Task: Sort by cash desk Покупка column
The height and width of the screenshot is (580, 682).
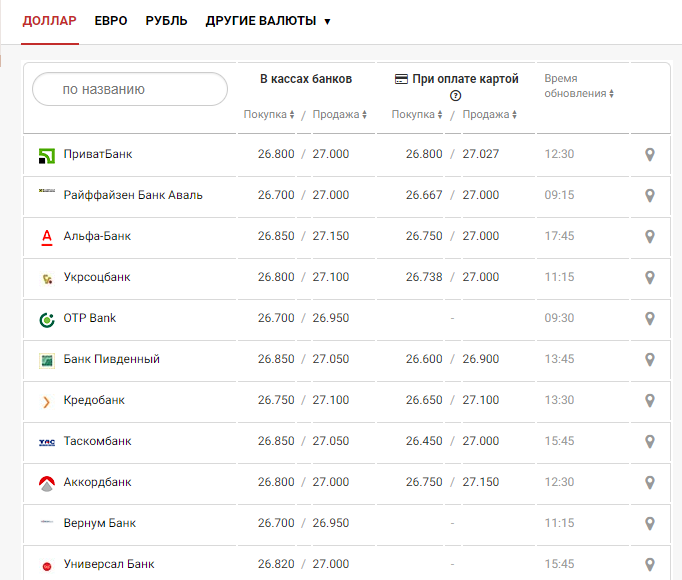Action: click(269, 115)
